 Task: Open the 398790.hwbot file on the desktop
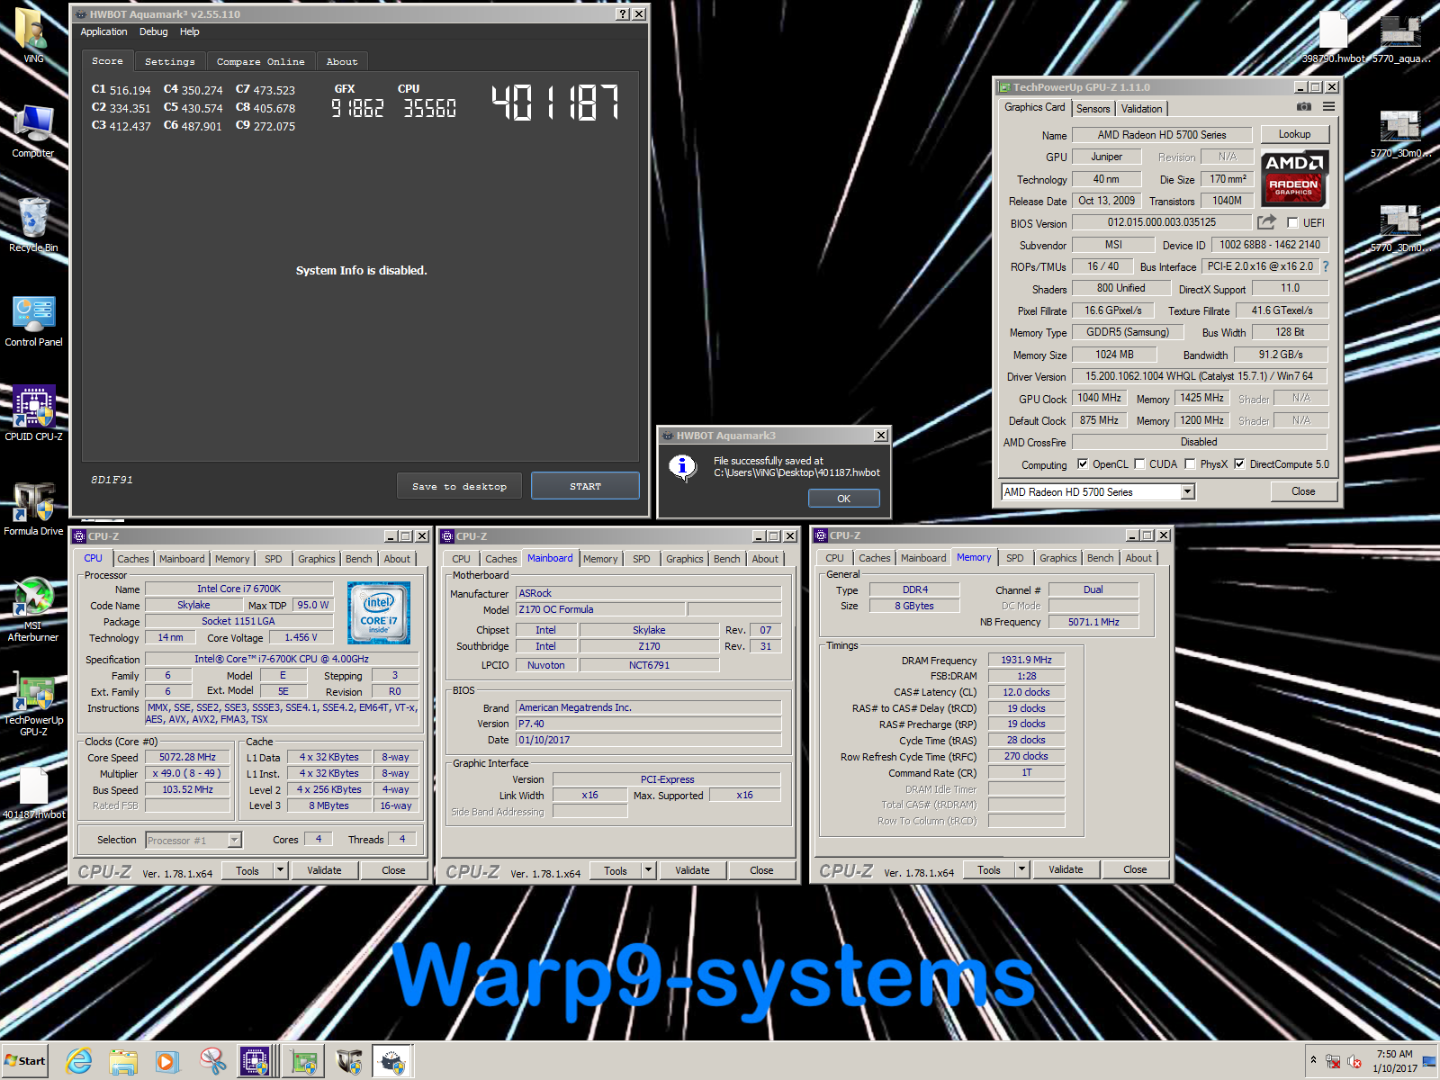pos(1334,36)
